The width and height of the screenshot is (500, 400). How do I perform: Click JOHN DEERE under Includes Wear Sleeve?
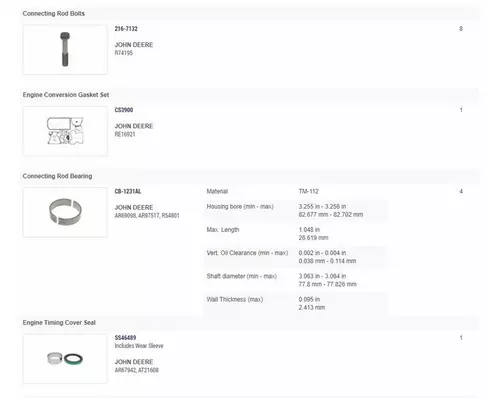coord(134,362)
